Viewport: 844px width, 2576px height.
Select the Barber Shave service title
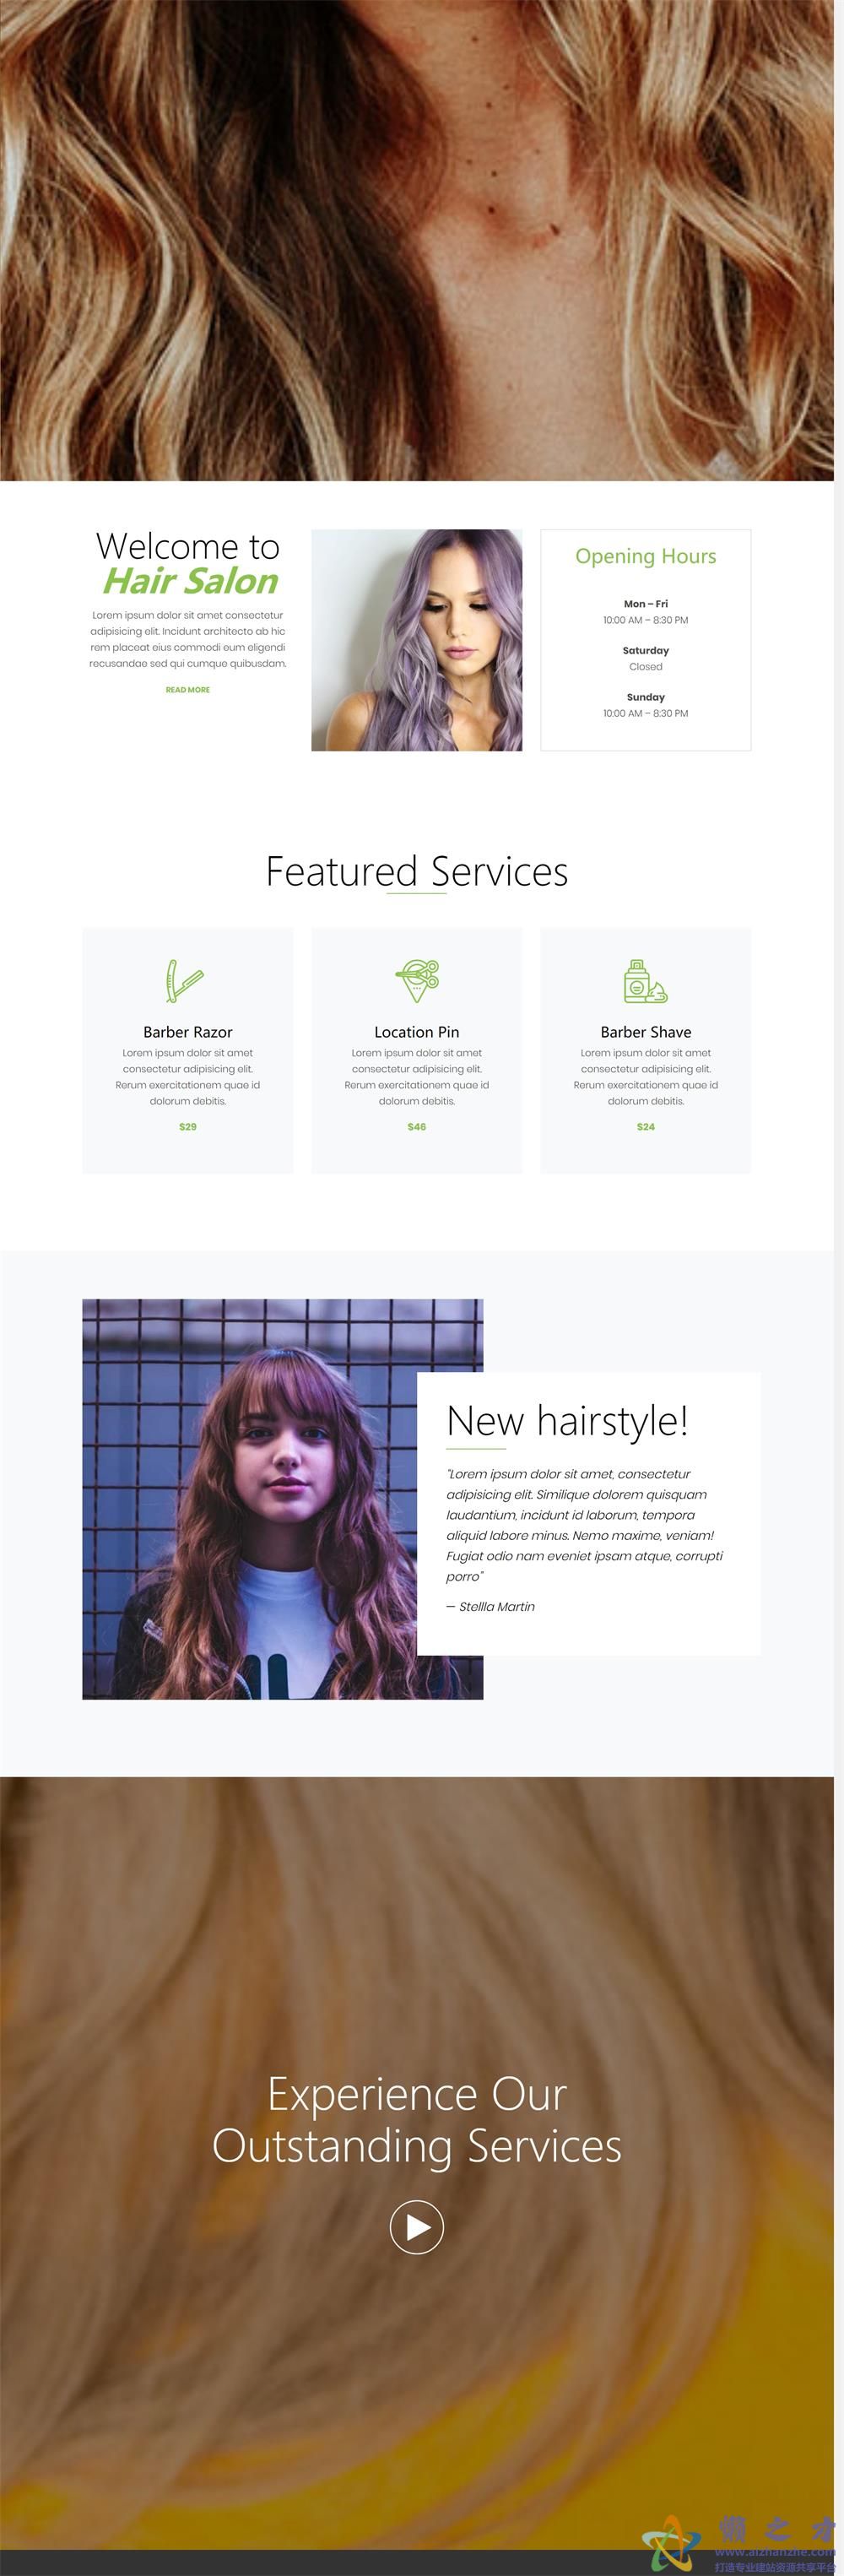[646, 1032]
